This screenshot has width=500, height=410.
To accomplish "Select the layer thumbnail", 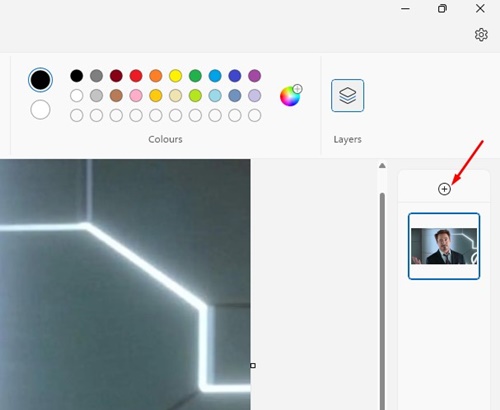I will click(x=444, y=246).
